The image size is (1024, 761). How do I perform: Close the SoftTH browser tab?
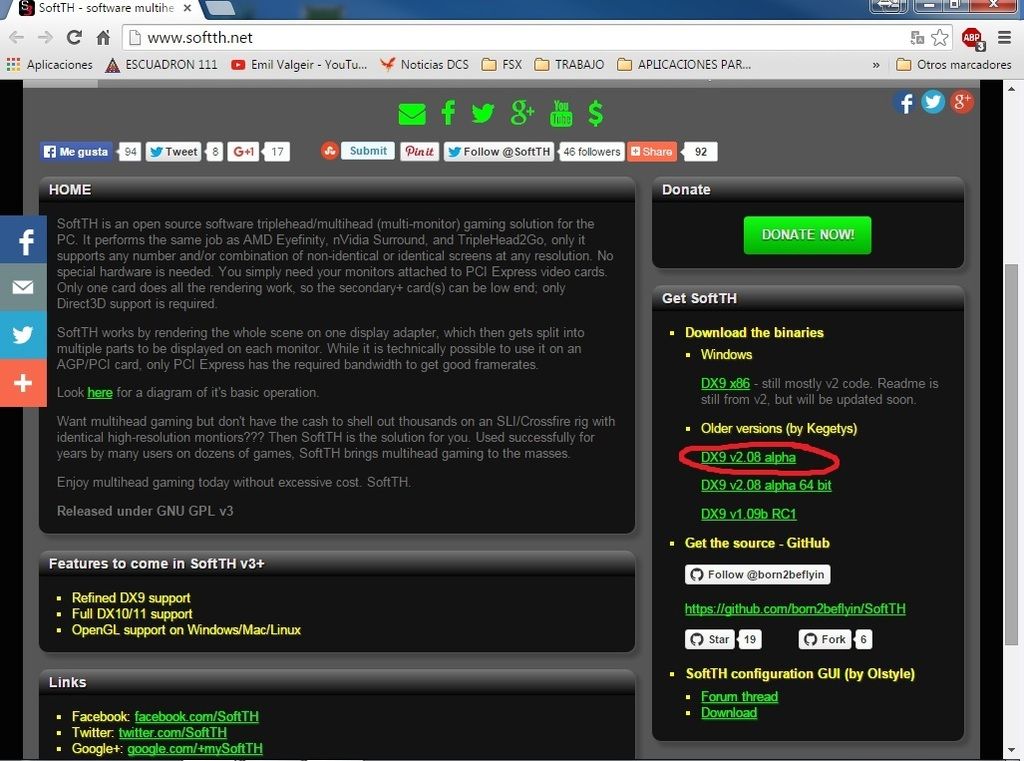tap(187, 8)
